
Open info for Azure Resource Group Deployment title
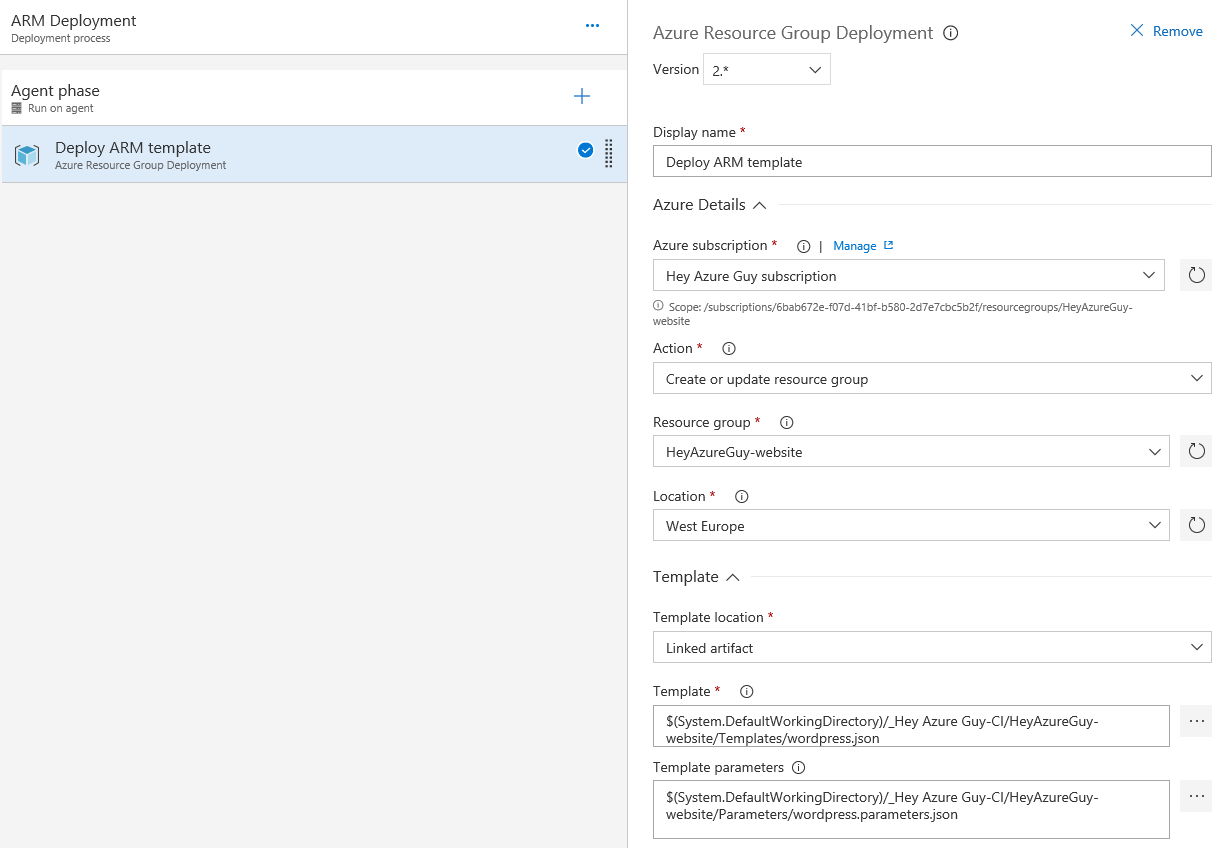(951, 33)
